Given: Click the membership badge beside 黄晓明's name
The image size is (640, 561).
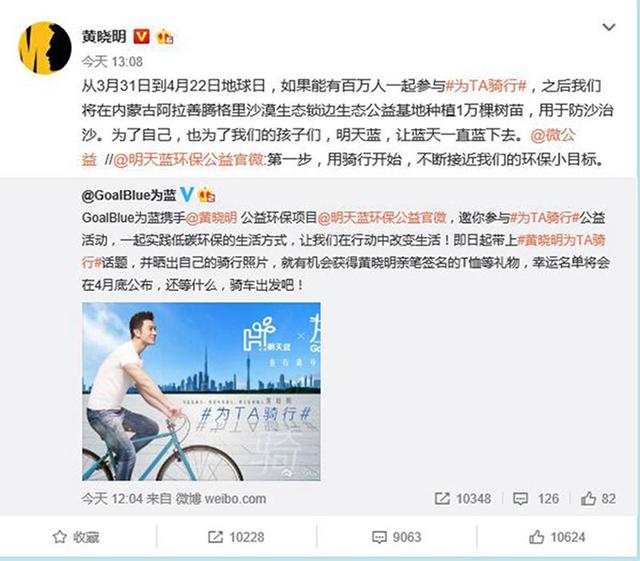Looking at the screenshot, I should pyautogui.click(x=165, y=37).
